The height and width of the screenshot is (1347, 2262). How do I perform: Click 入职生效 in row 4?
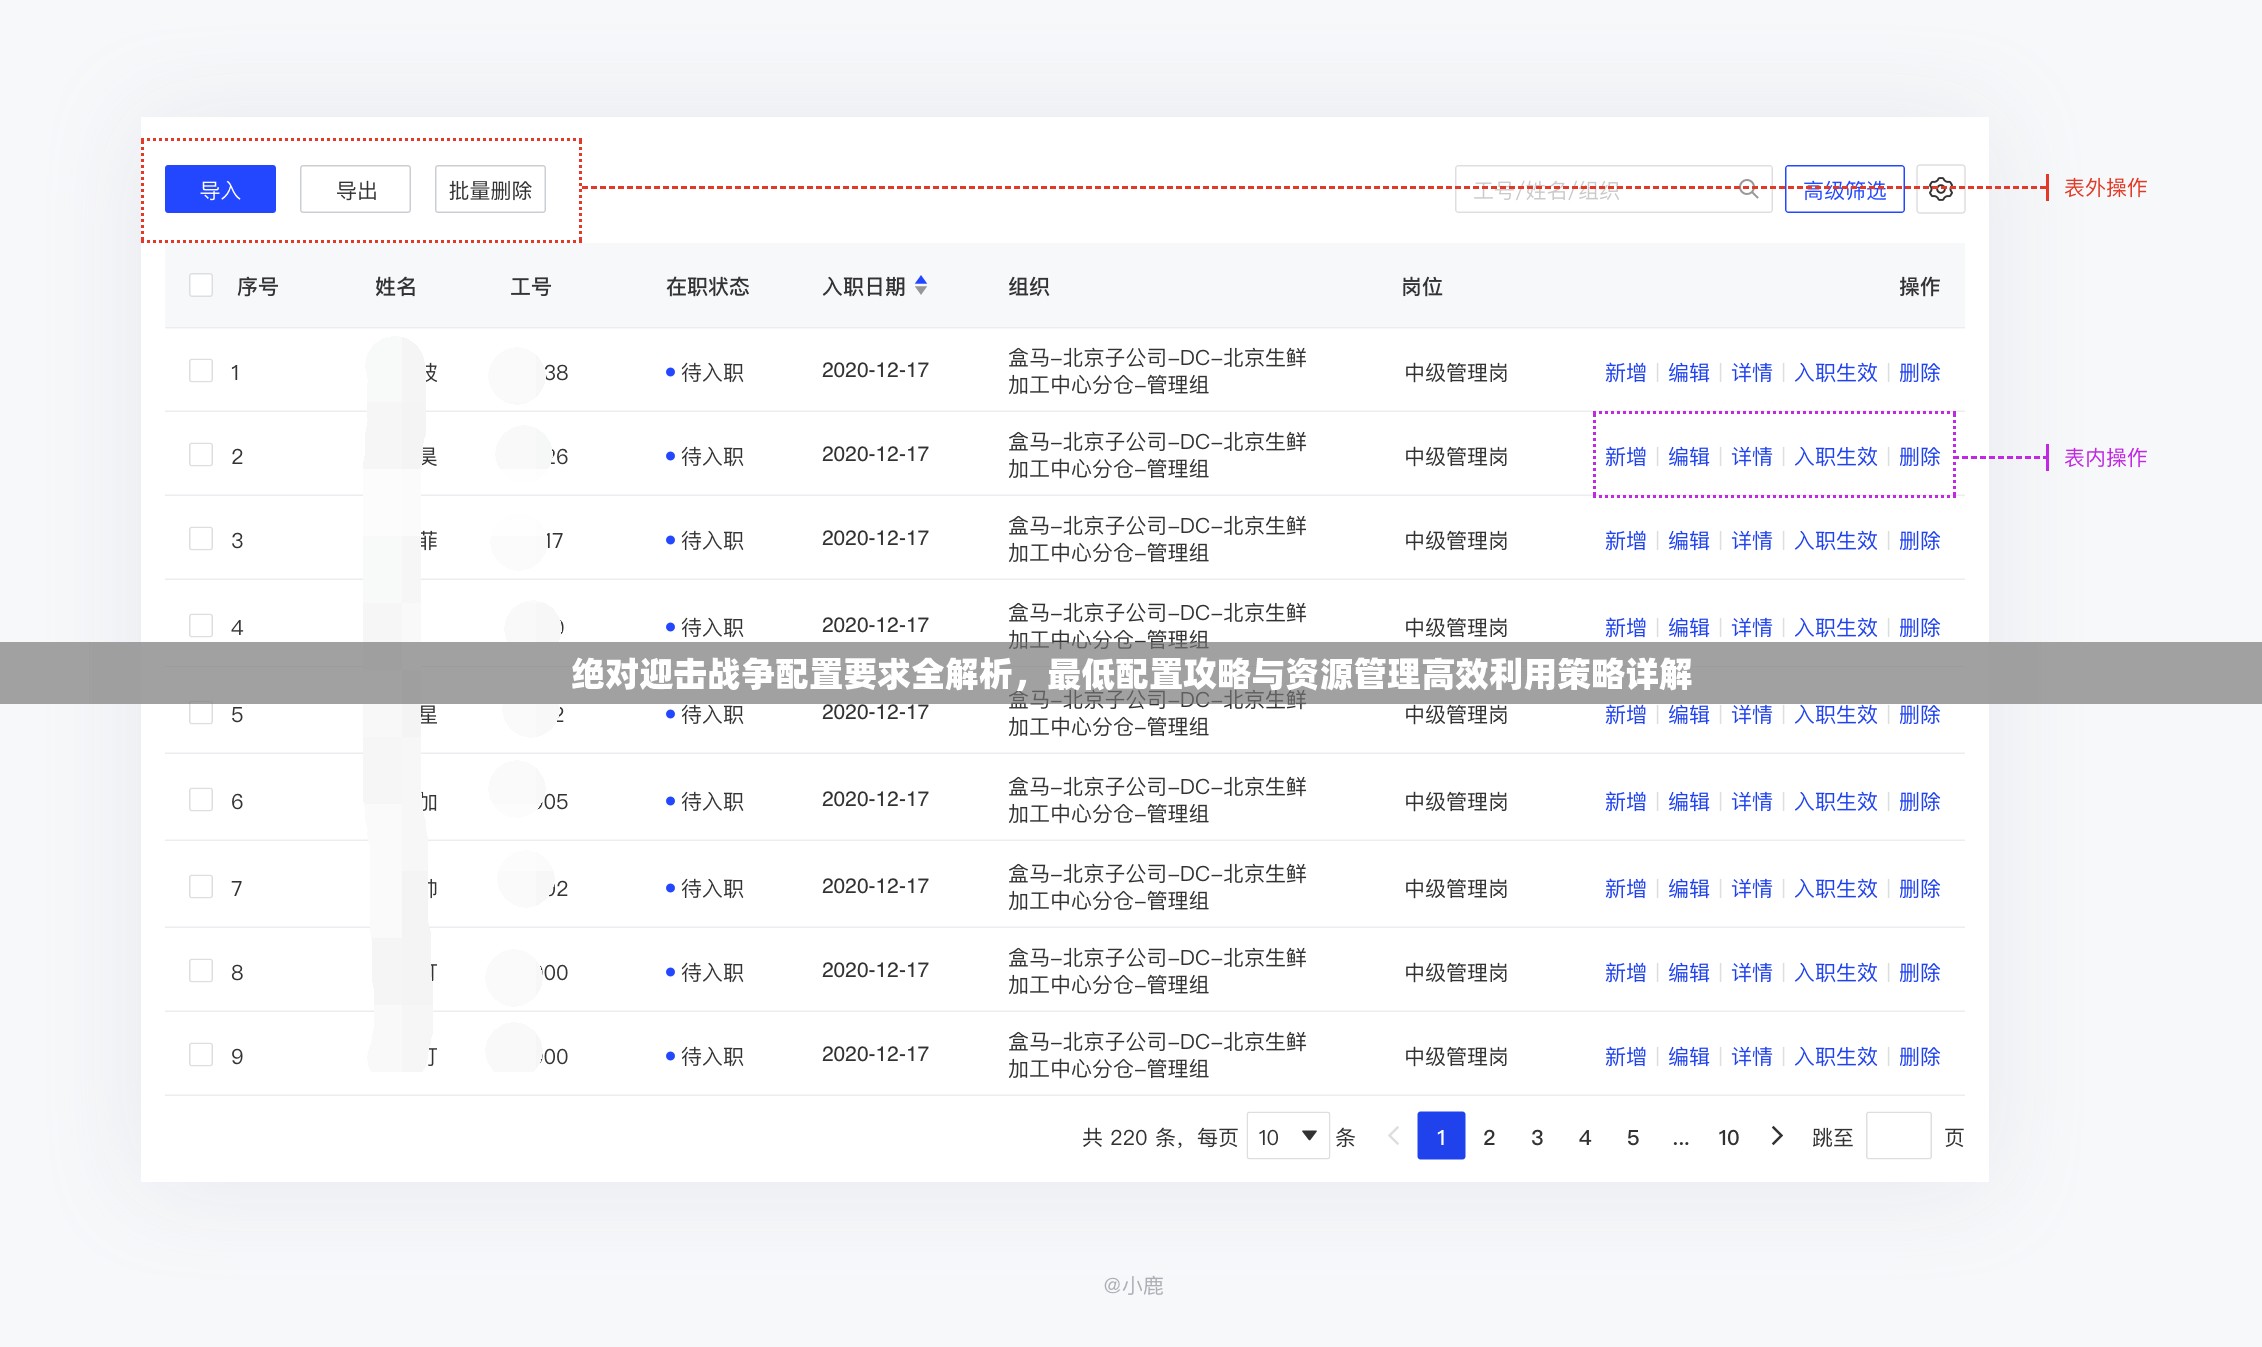pos(1836,627)
